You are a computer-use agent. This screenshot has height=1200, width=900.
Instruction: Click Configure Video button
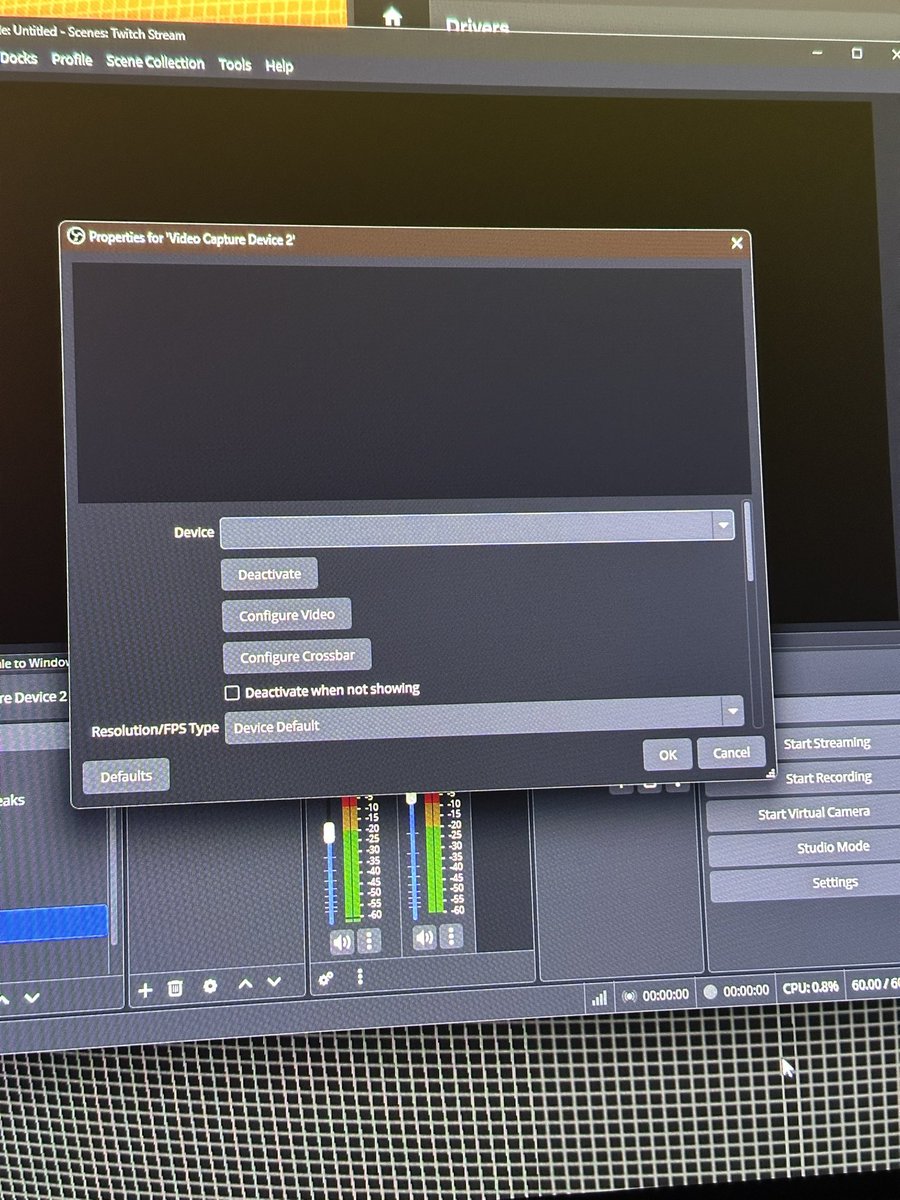pos(286,616)
